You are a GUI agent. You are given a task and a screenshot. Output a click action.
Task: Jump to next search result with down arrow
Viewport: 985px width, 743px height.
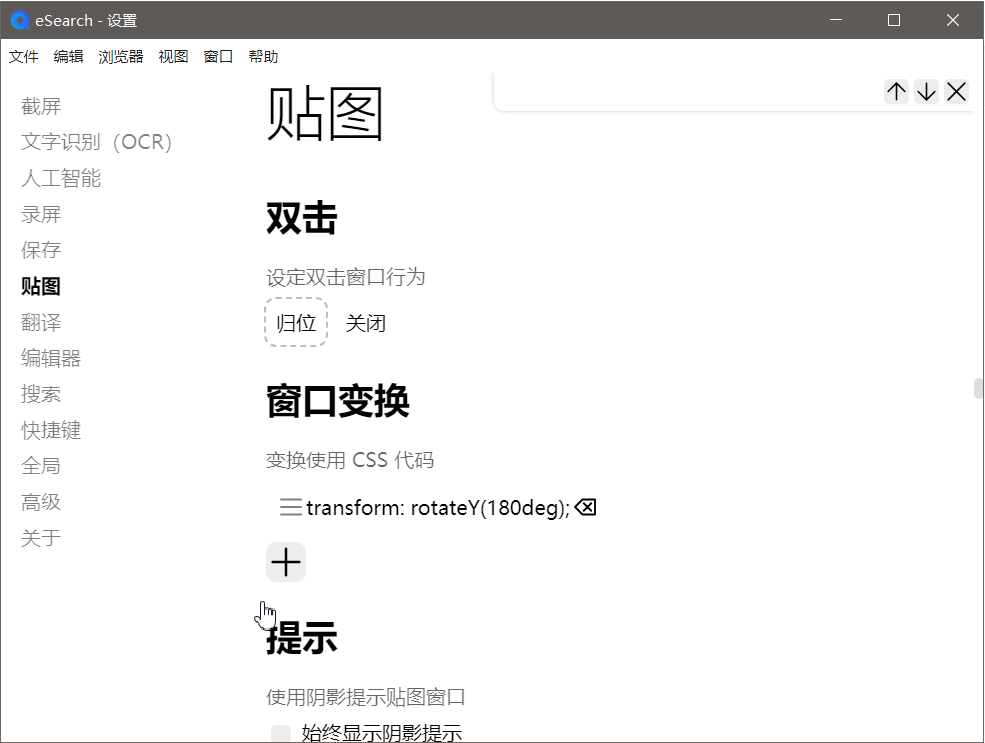tap(926, 91)
